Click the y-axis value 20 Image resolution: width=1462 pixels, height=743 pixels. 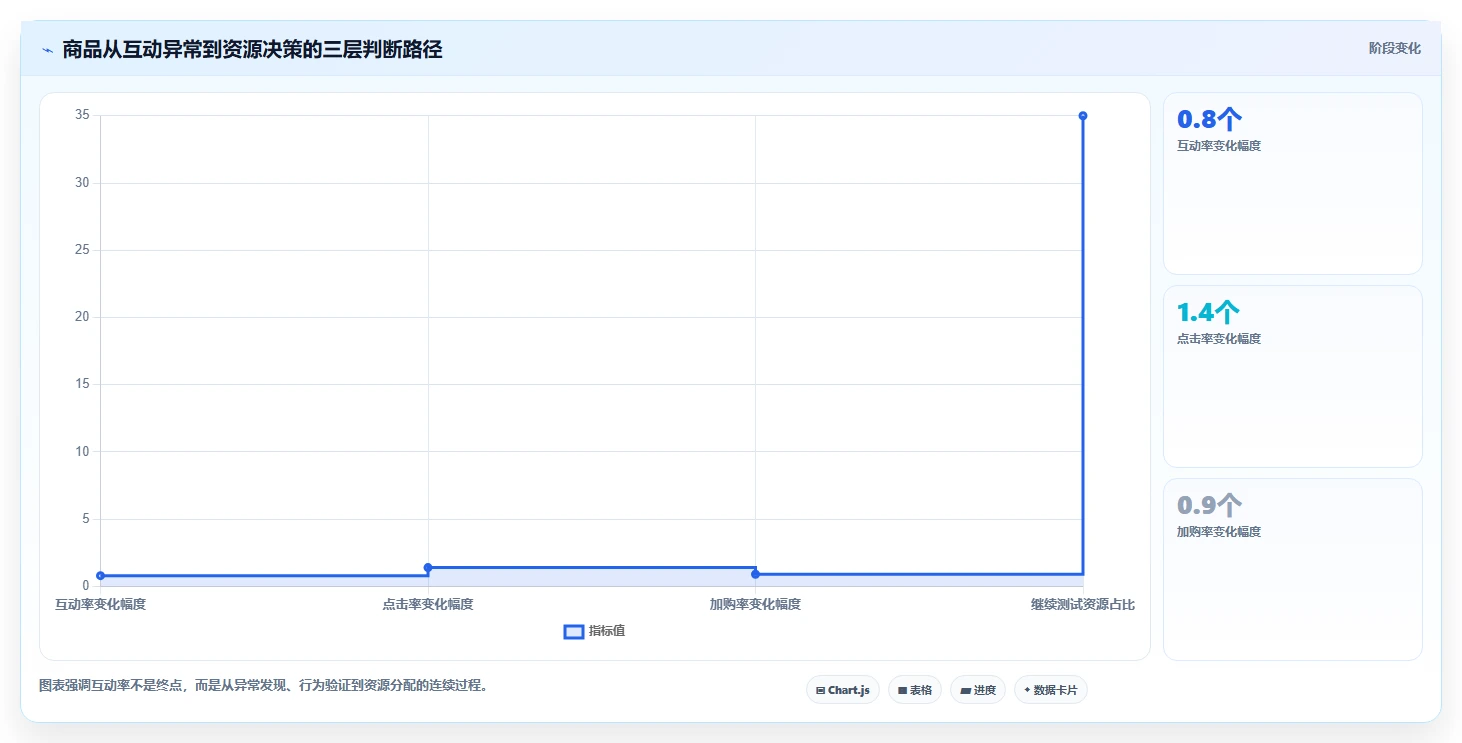click(x=82, y=317)
